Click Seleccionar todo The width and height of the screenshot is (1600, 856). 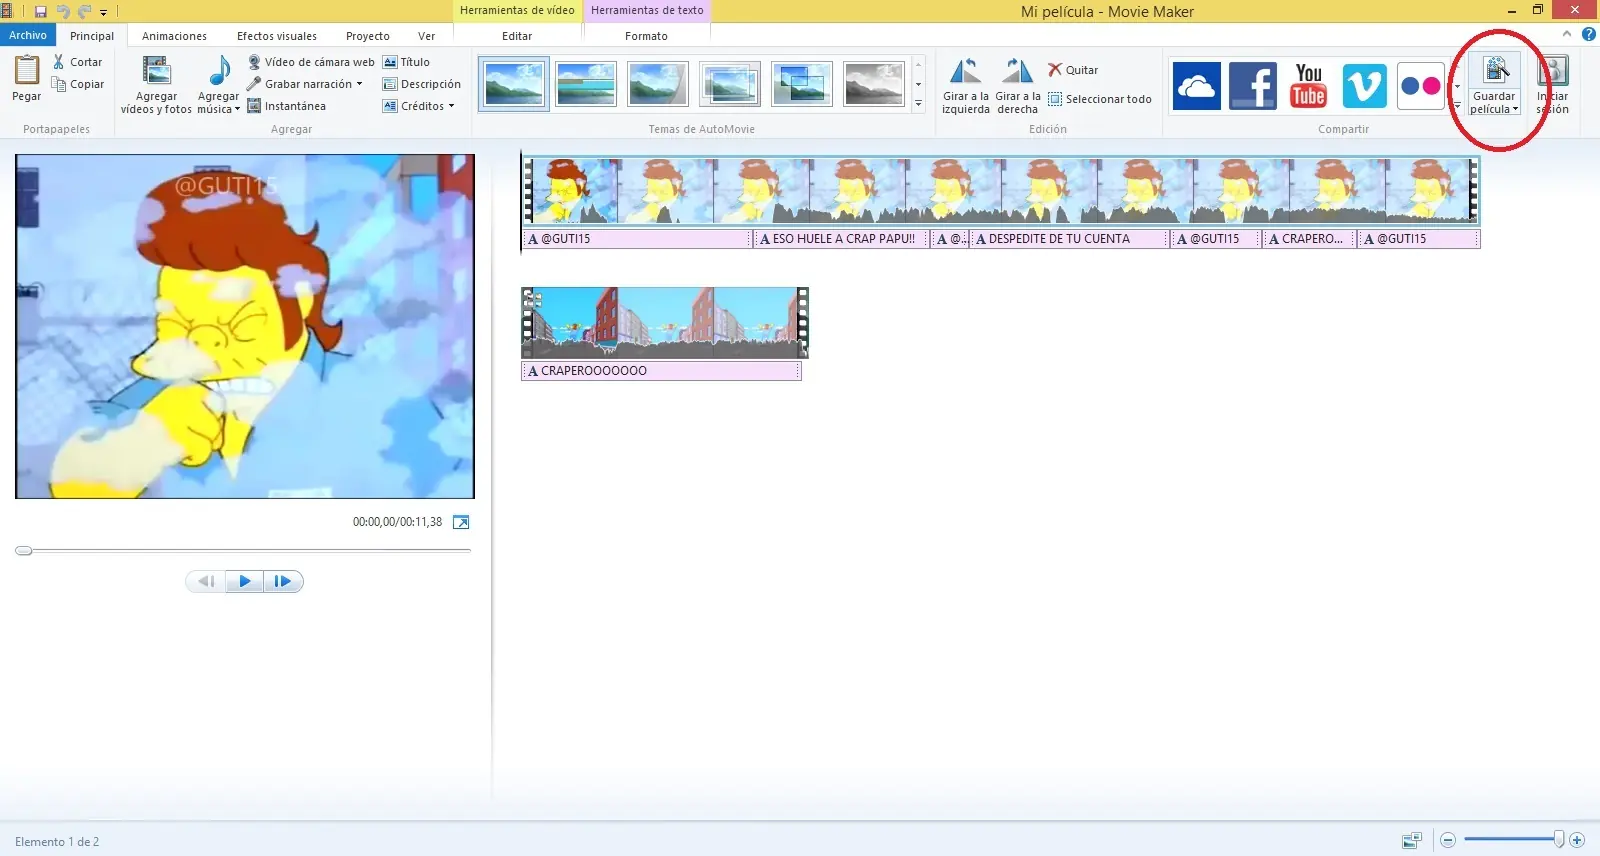click(1100, 99)
